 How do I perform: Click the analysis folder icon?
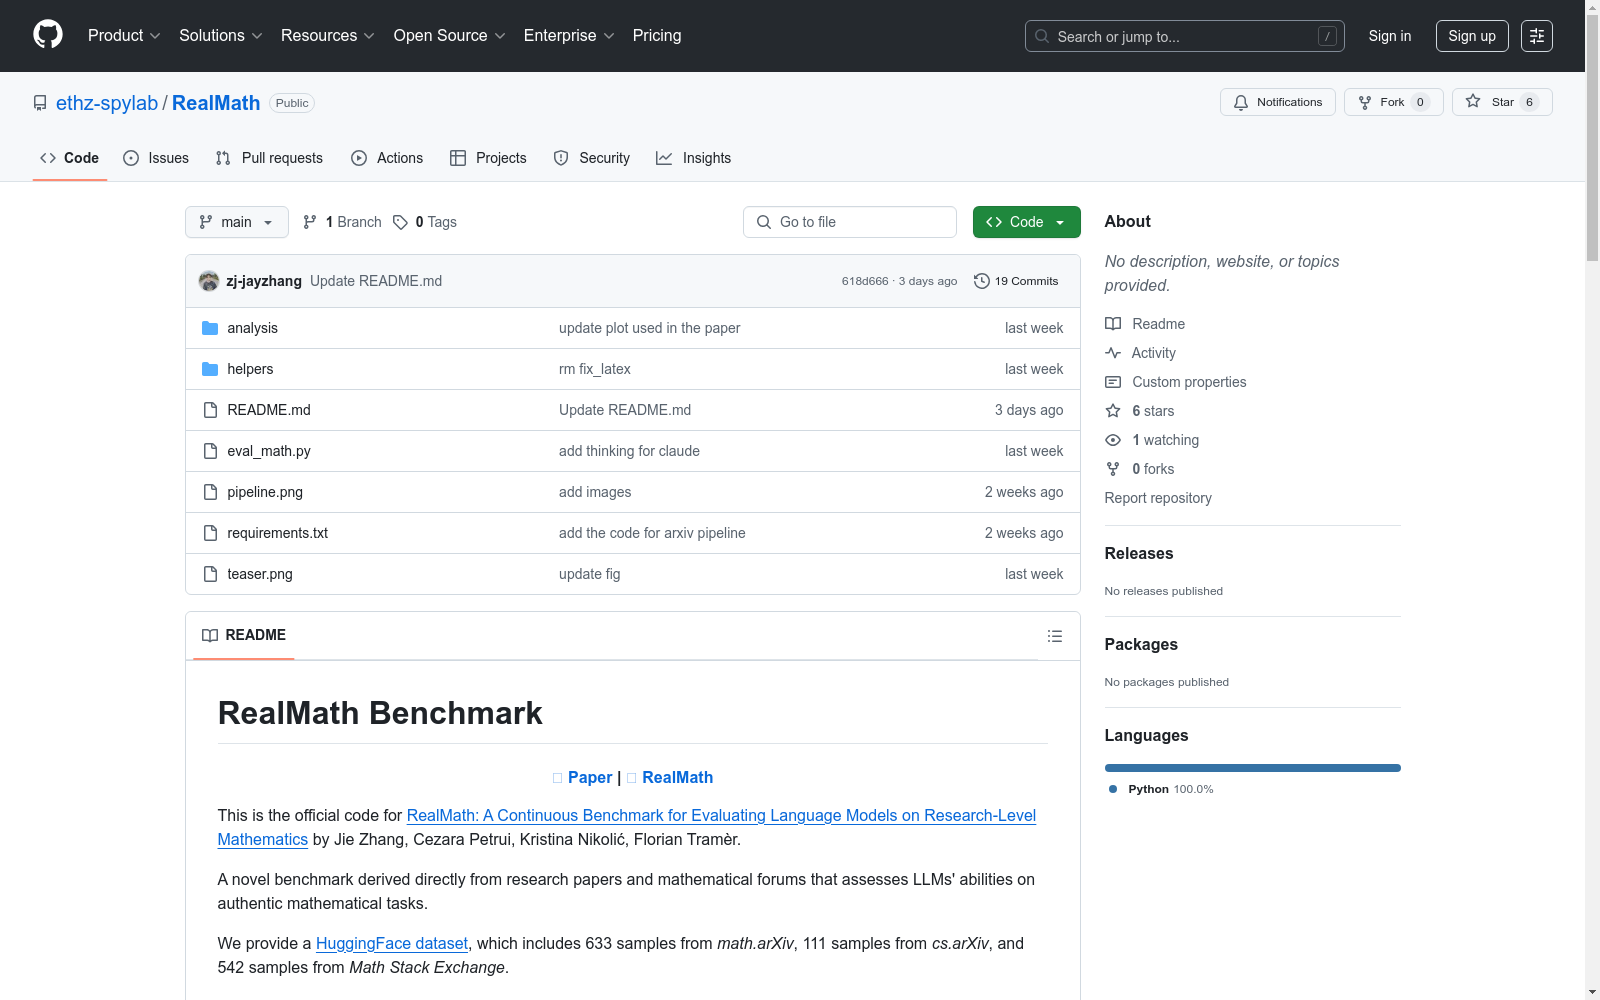pyautogui.click(x=210, y=328)
